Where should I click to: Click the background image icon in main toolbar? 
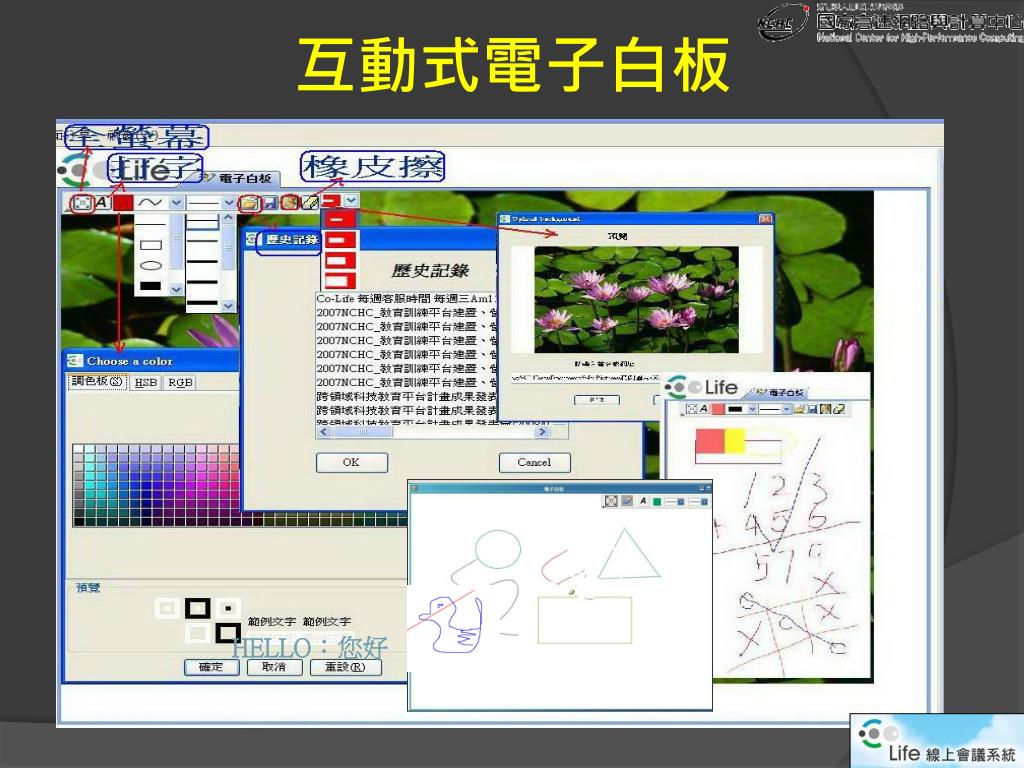point(290,203)
